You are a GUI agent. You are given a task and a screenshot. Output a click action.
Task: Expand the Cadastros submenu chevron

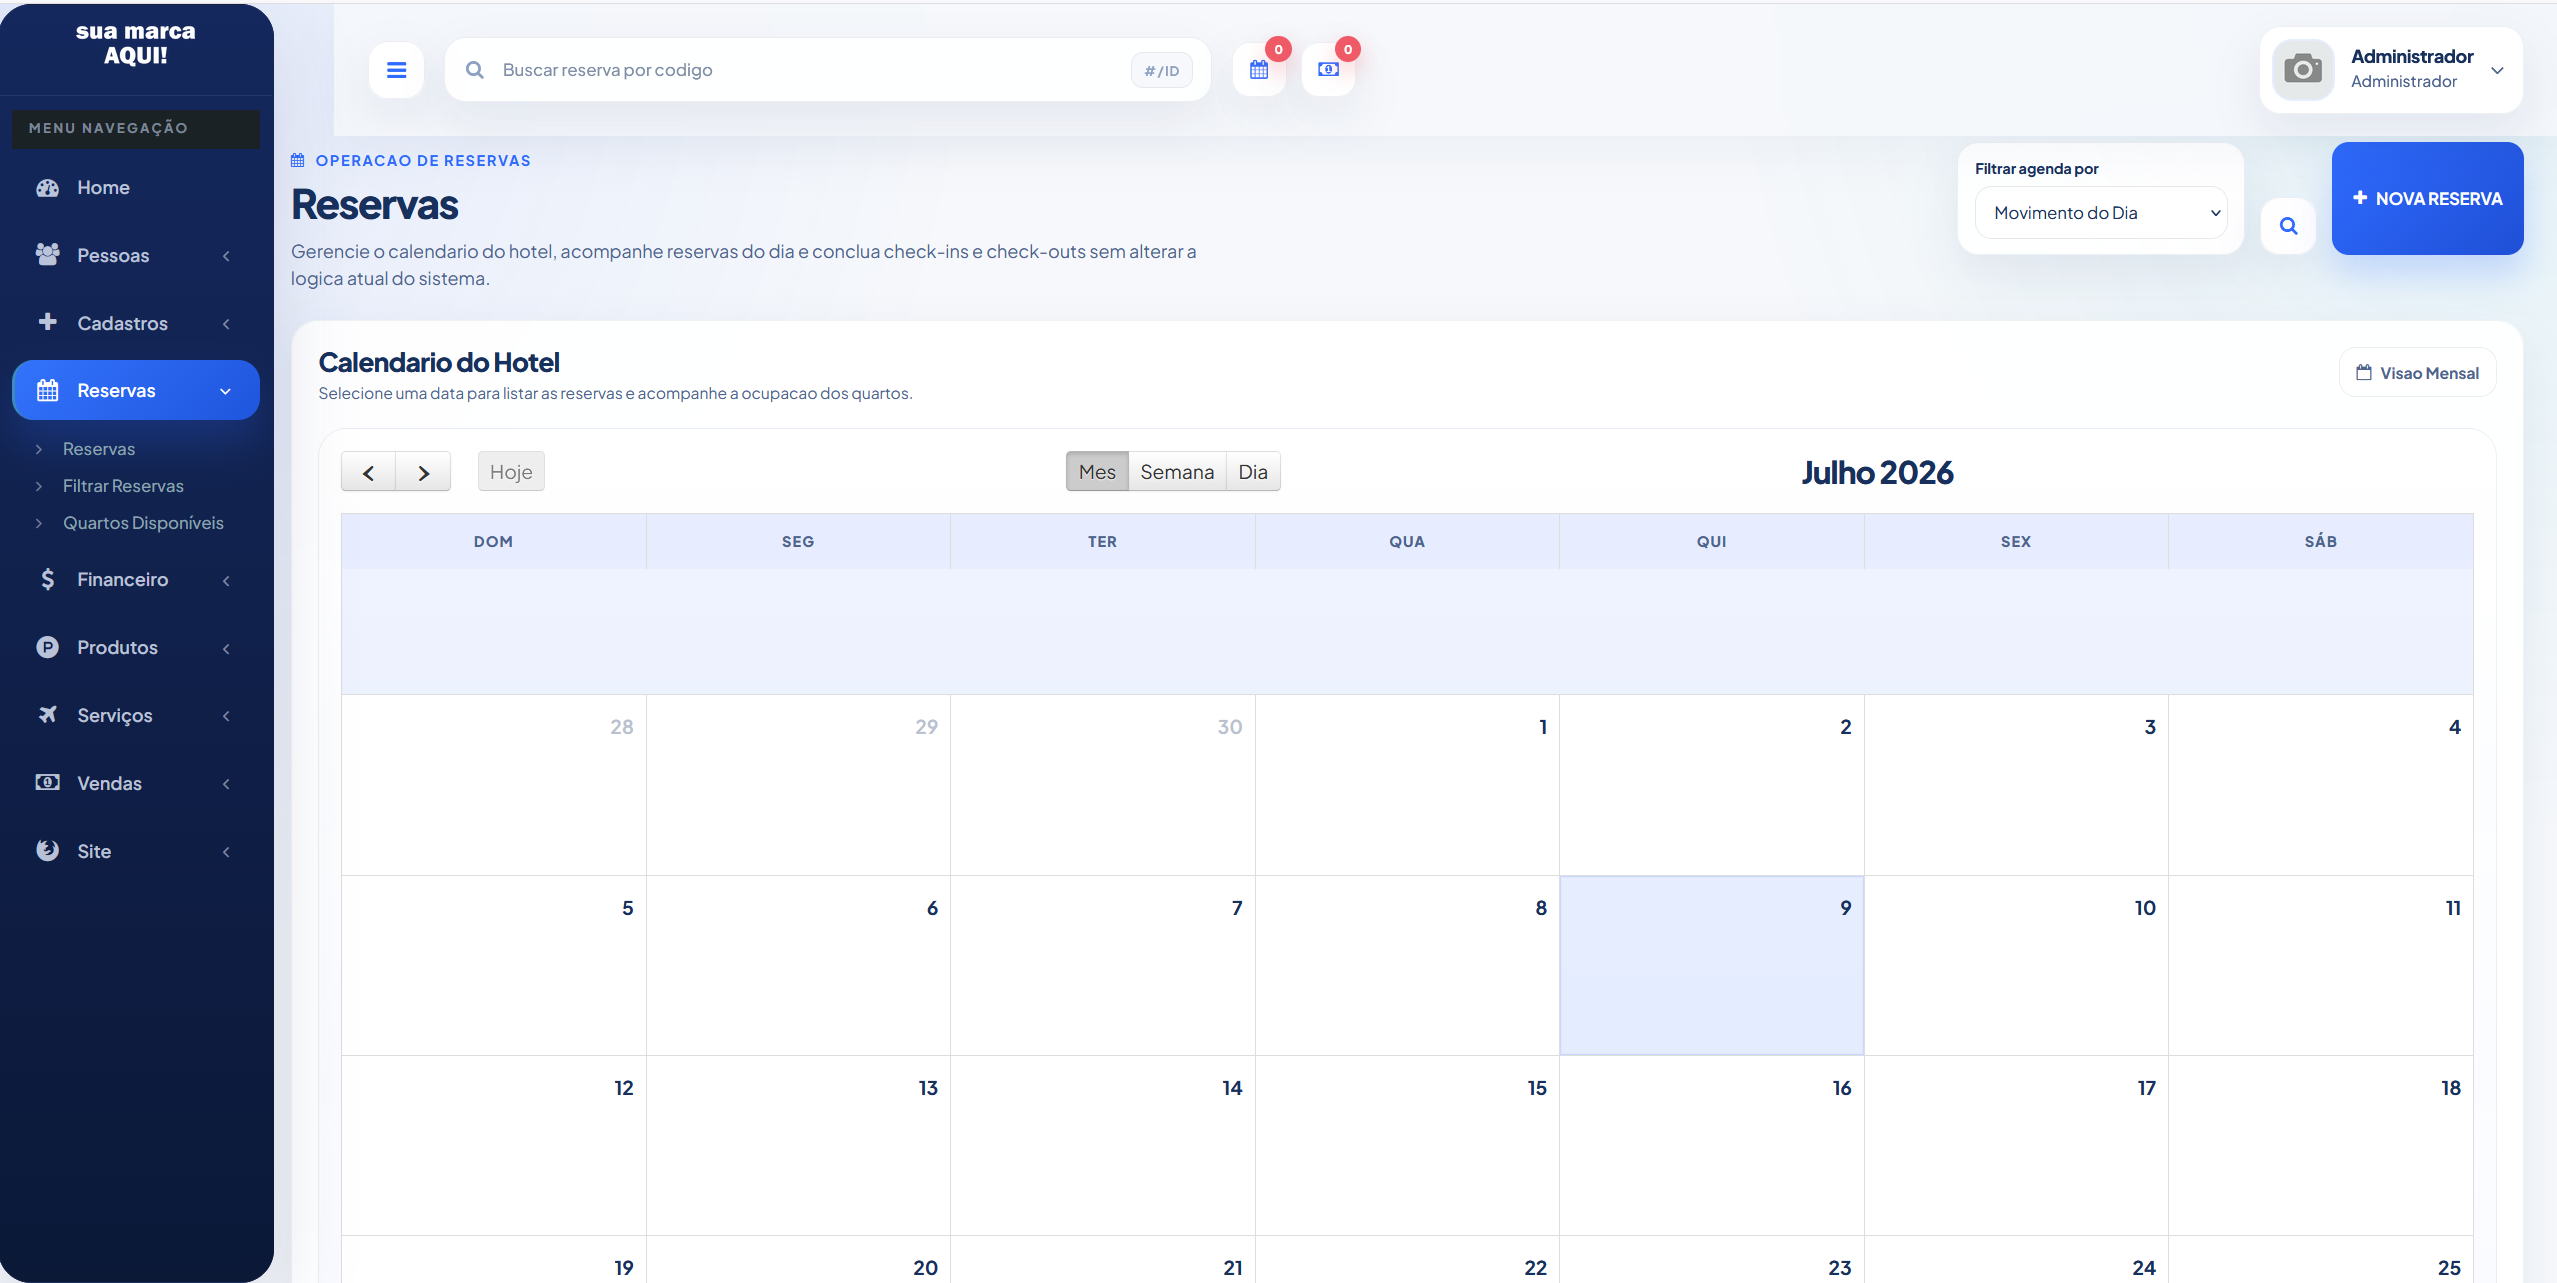[x=227, y=324]
